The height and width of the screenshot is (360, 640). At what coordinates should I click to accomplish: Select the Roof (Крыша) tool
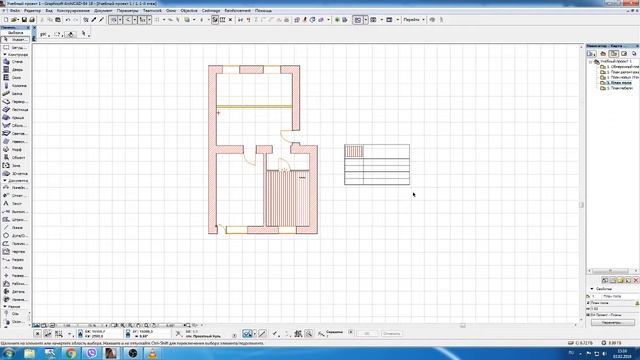15,118
